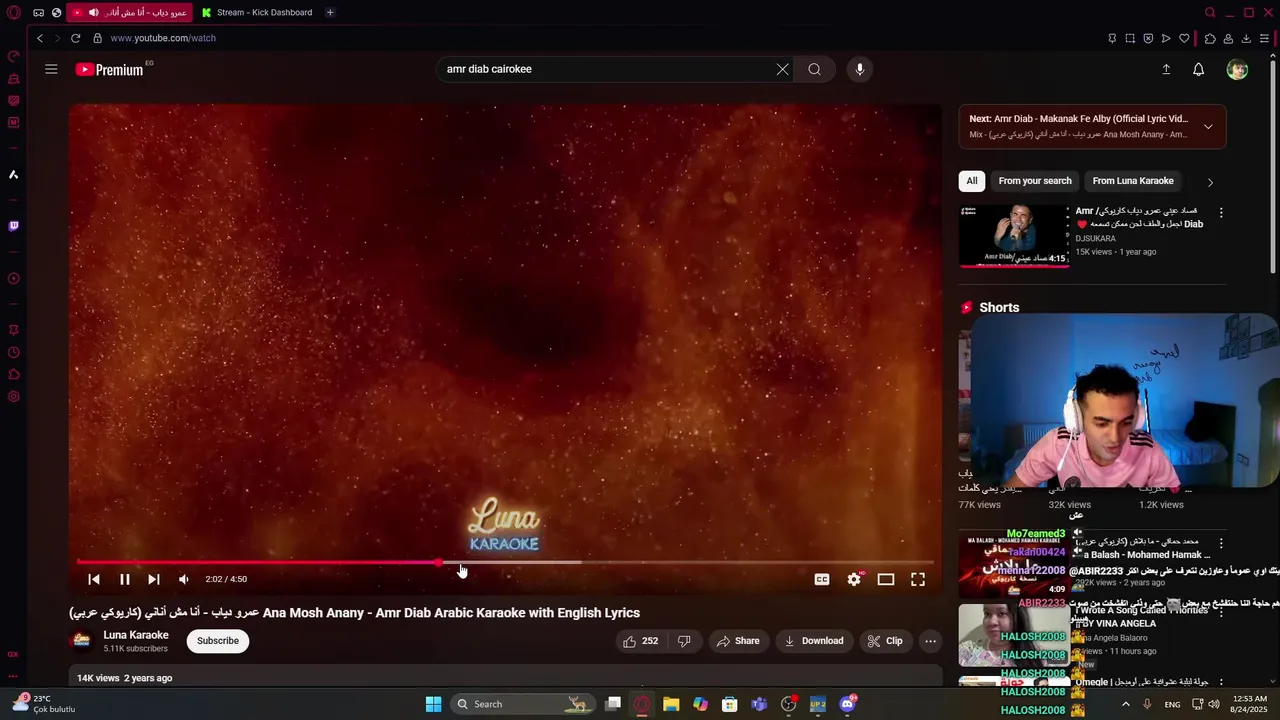1280x720 pixels.
Task: Open more actions three-dot menu under video
Action: (x=930, y=641)
